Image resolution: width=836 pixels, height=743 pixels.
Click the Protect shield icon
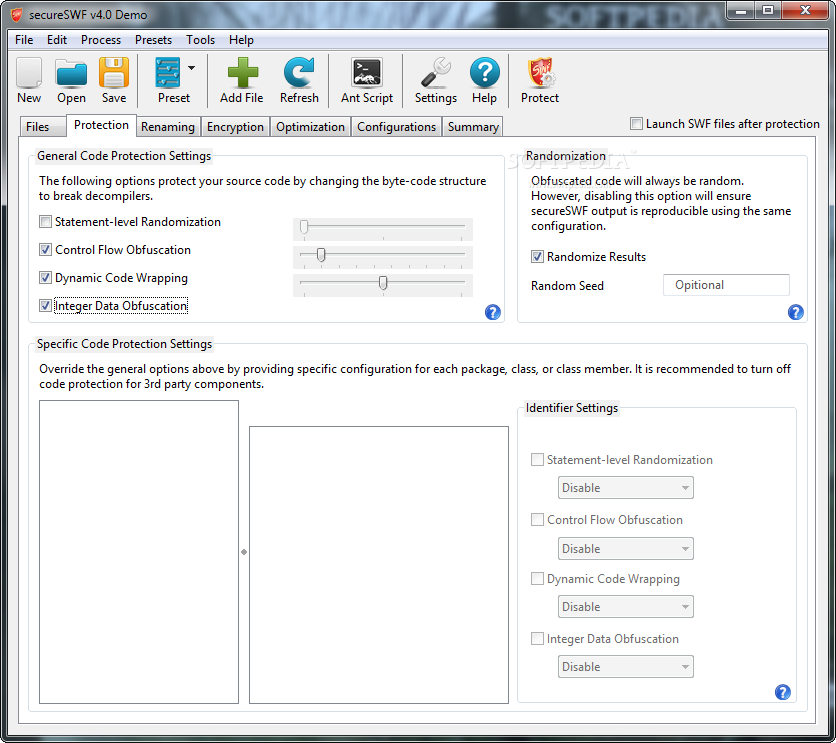[541, 73]
